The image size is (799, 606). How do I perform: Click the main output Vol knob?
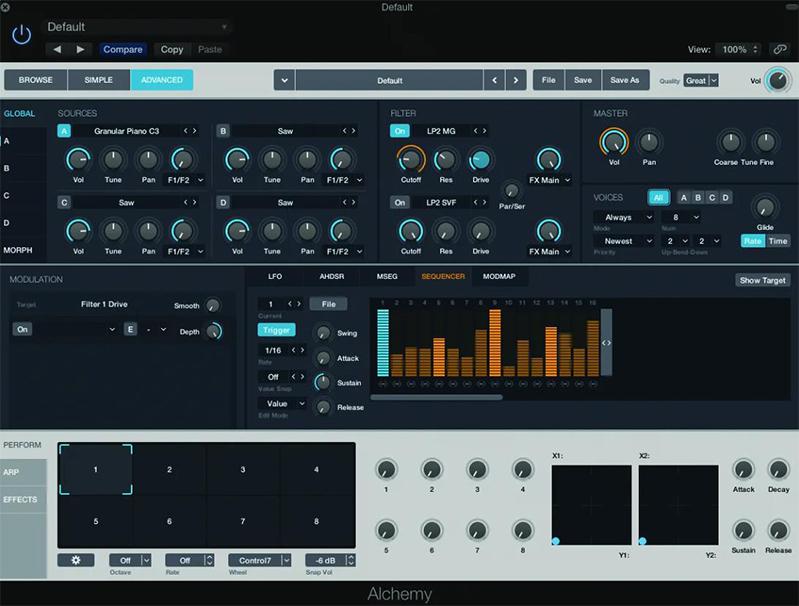pos(778,81)
